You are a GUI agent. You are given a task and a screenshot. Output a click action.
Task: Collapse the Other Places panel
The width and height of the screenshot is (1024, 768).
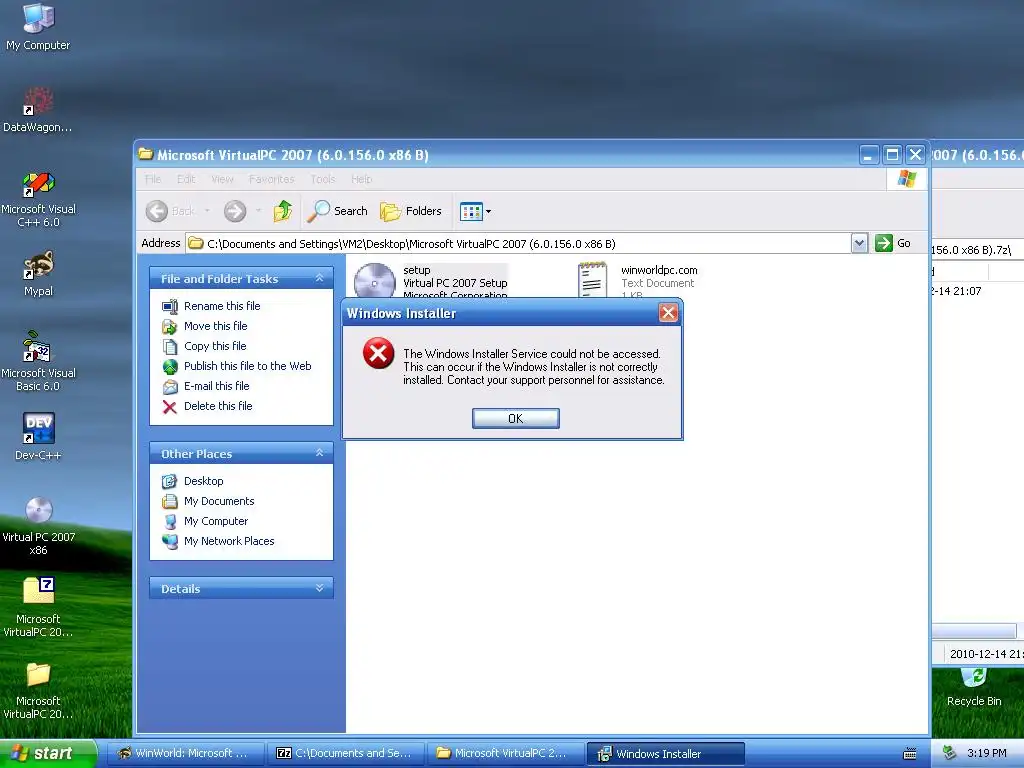pos(319,453)
